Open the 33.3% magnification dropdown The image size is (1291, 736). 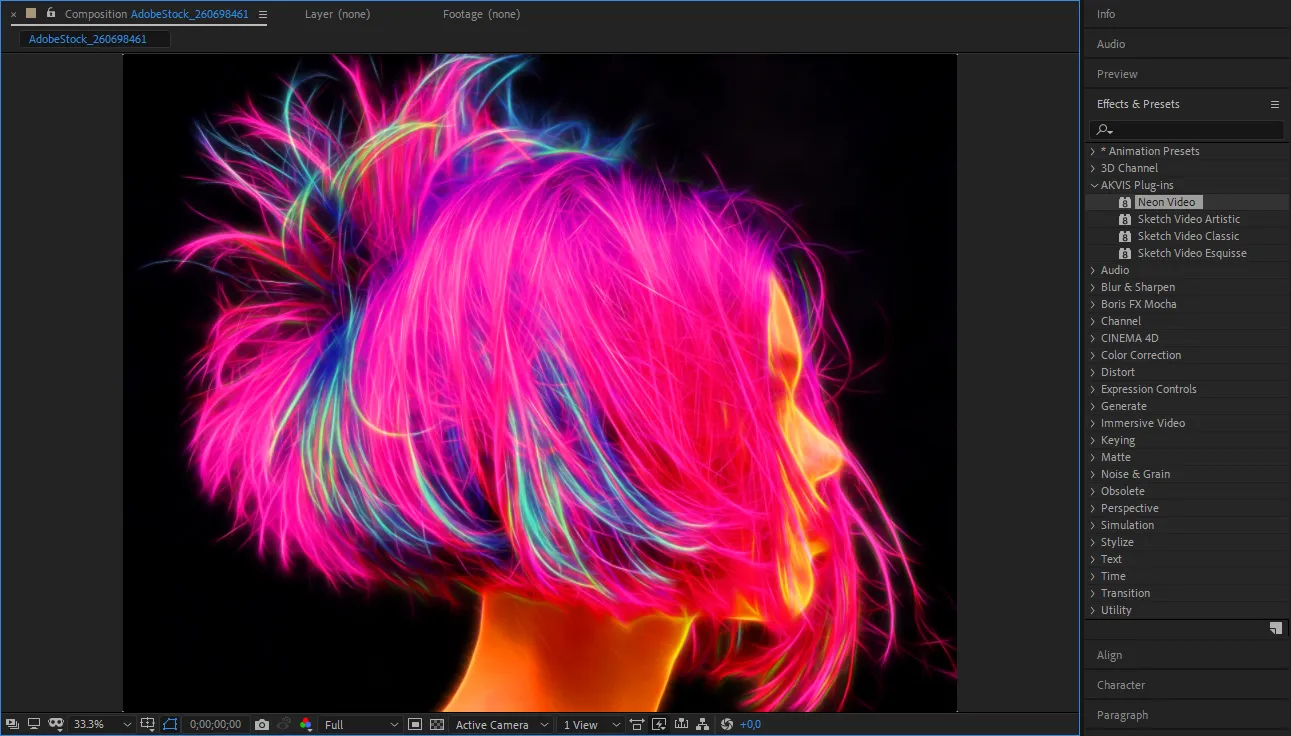(103, 724)
